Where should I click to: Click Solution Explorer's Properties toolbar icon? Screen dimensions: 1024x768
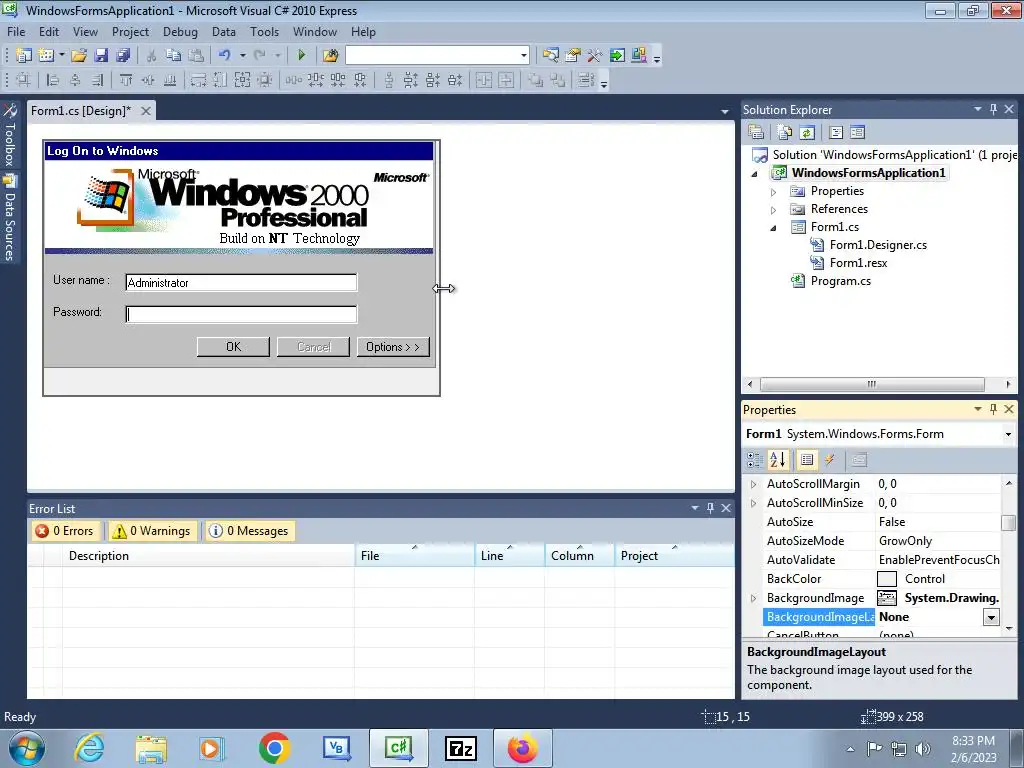pos(756,132)
